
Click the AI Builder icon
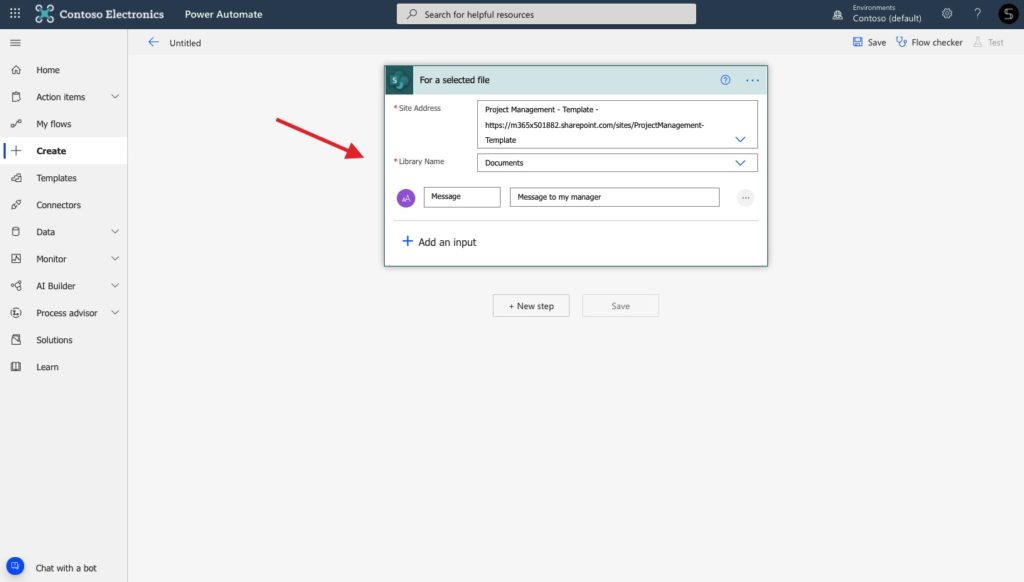pyautogui.click(x=16, y=285)
